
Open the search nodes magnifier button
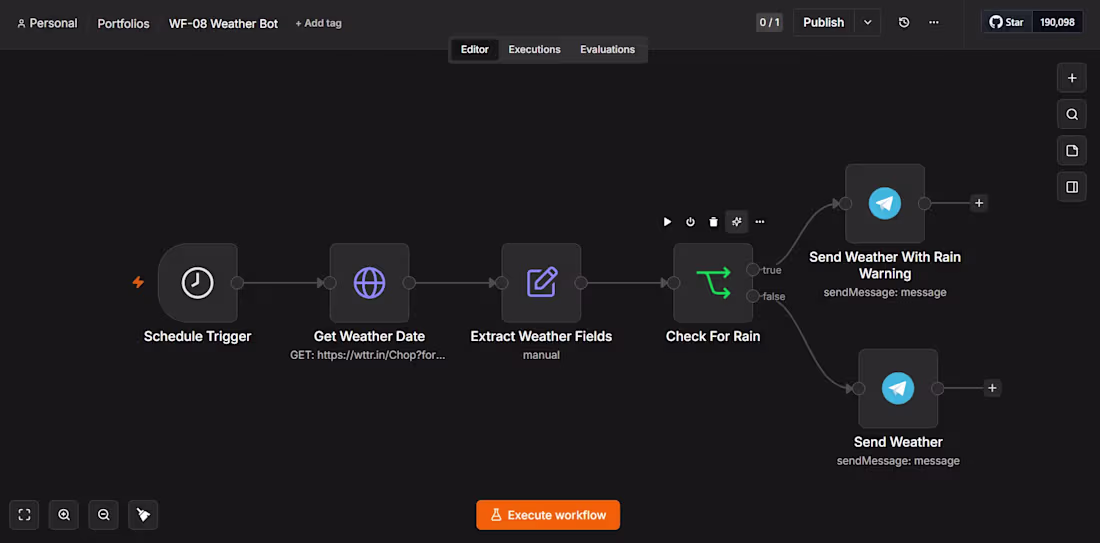point(1072,114)
